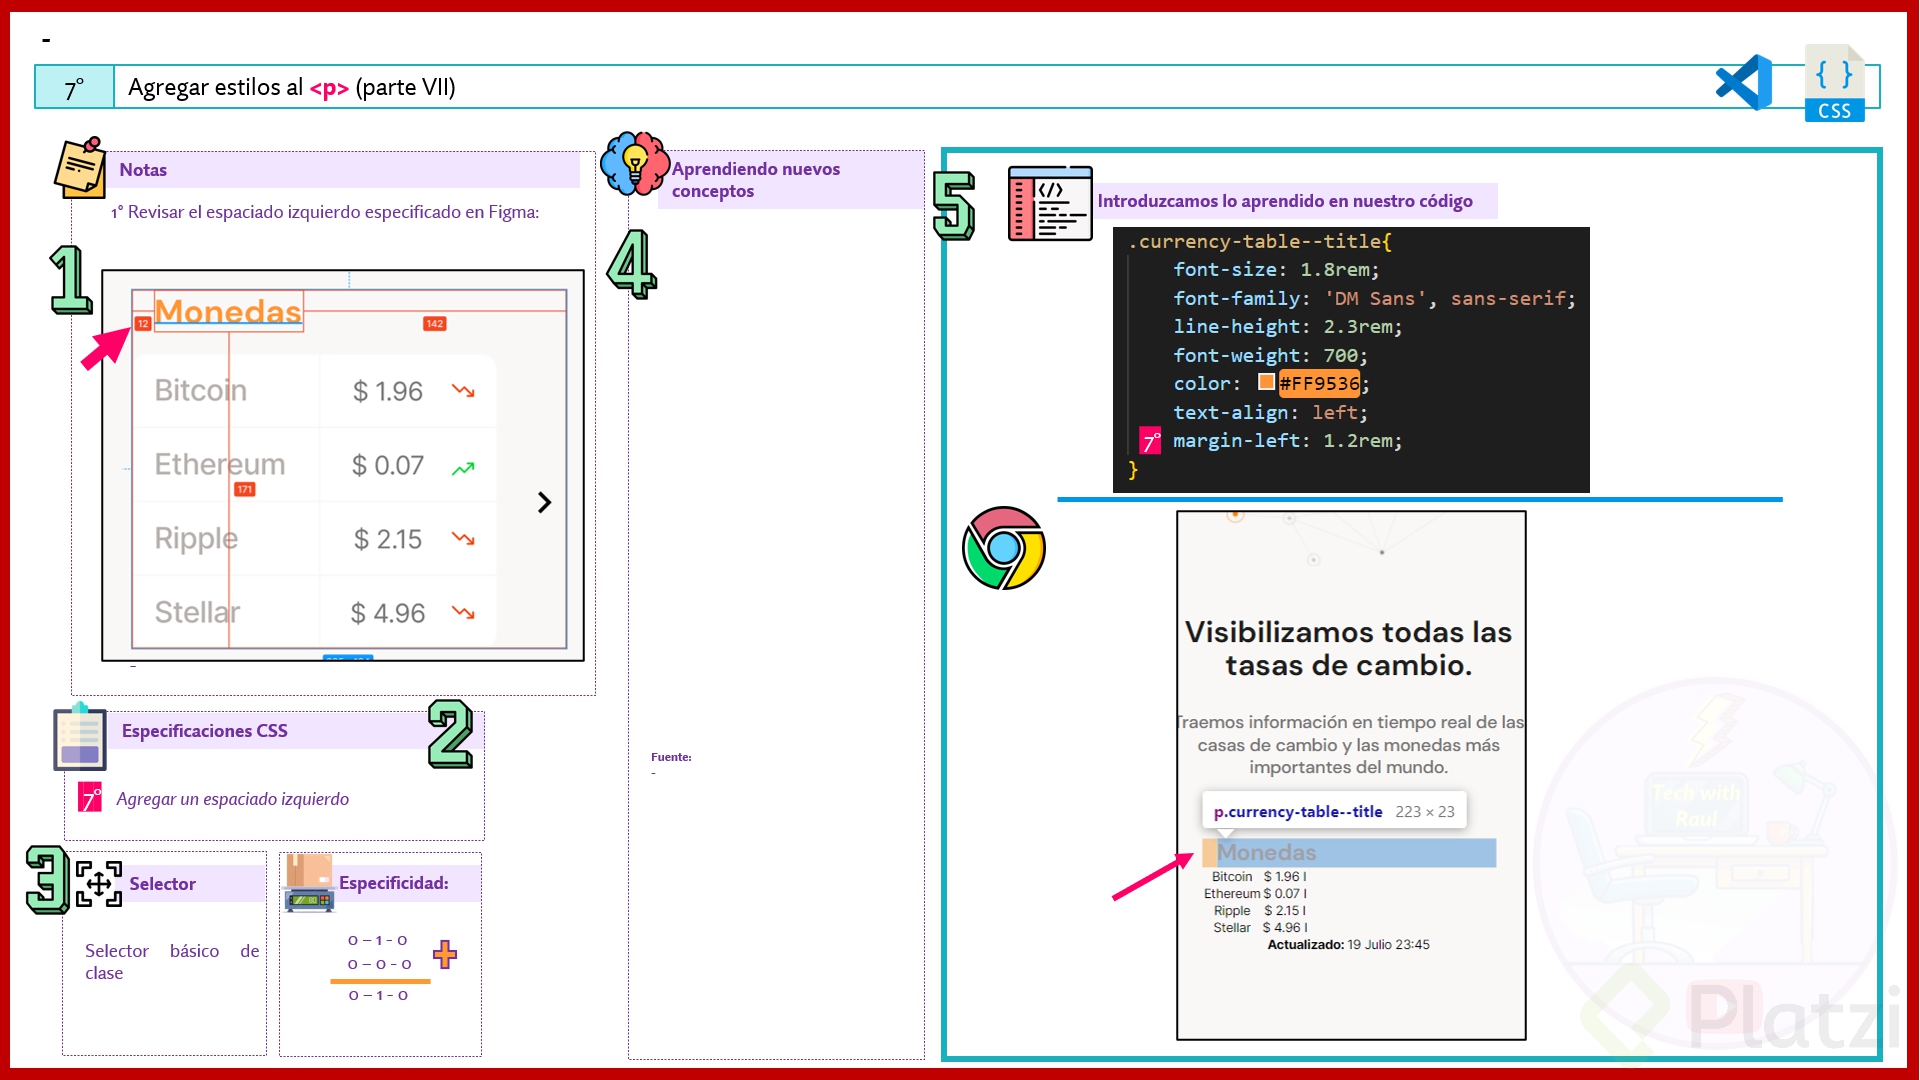Click the font-size: 1.8rem code line
Image resolution: width=1920 pixels, height=1080 pixels.
(1276, 269)
